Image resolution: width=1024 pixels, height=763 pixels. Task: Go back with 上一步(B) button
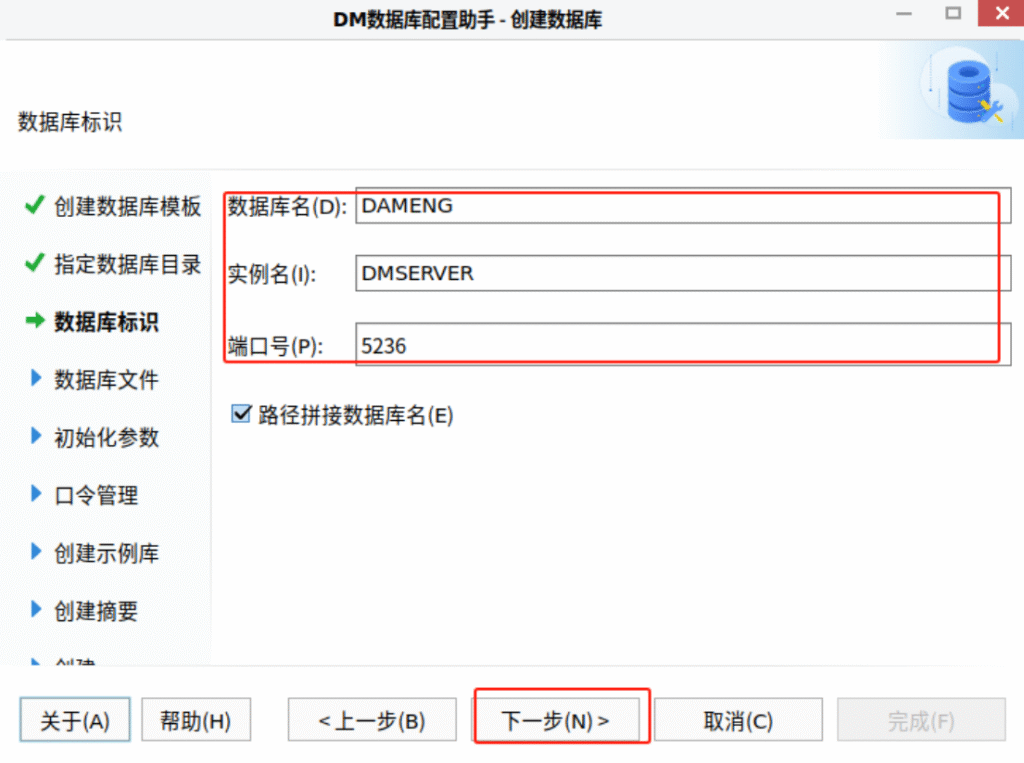(372, 721)
